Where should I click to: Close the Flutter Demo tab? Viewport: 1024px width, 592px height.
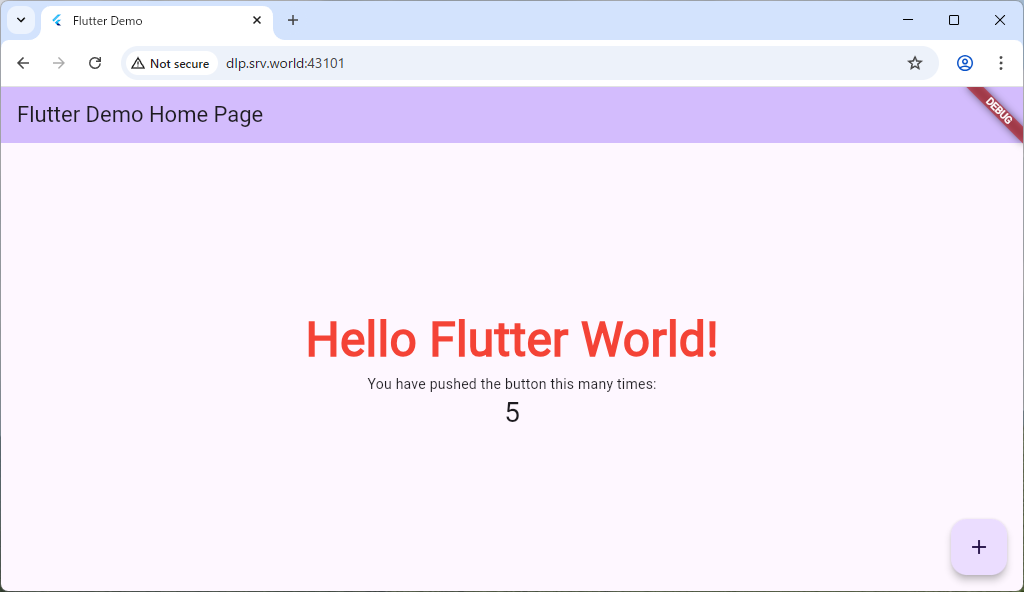pyautogui.click(x=257, y=20)
